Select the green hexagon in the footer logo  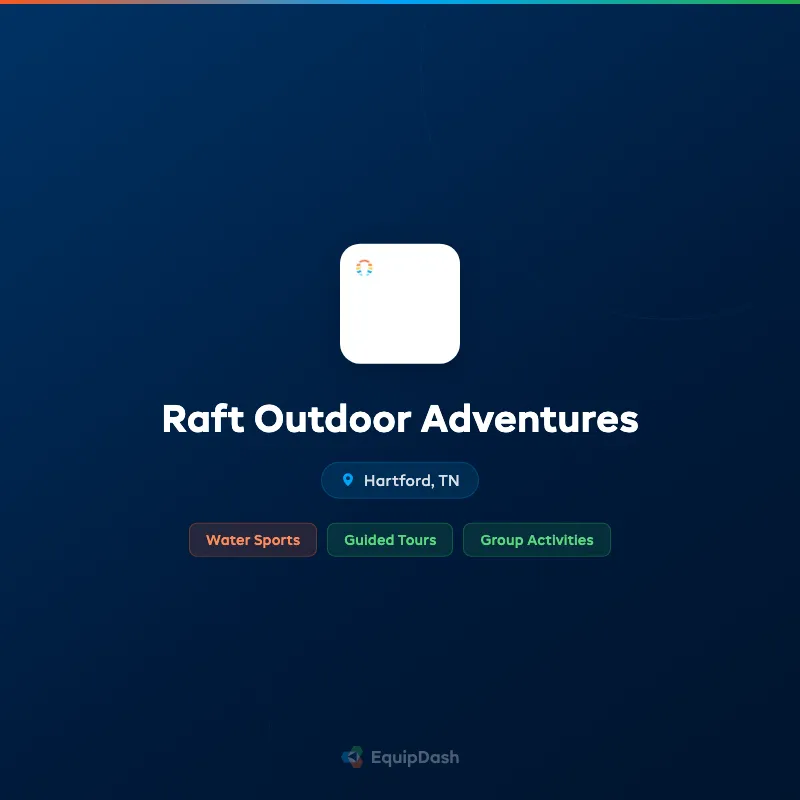point(355,749)
